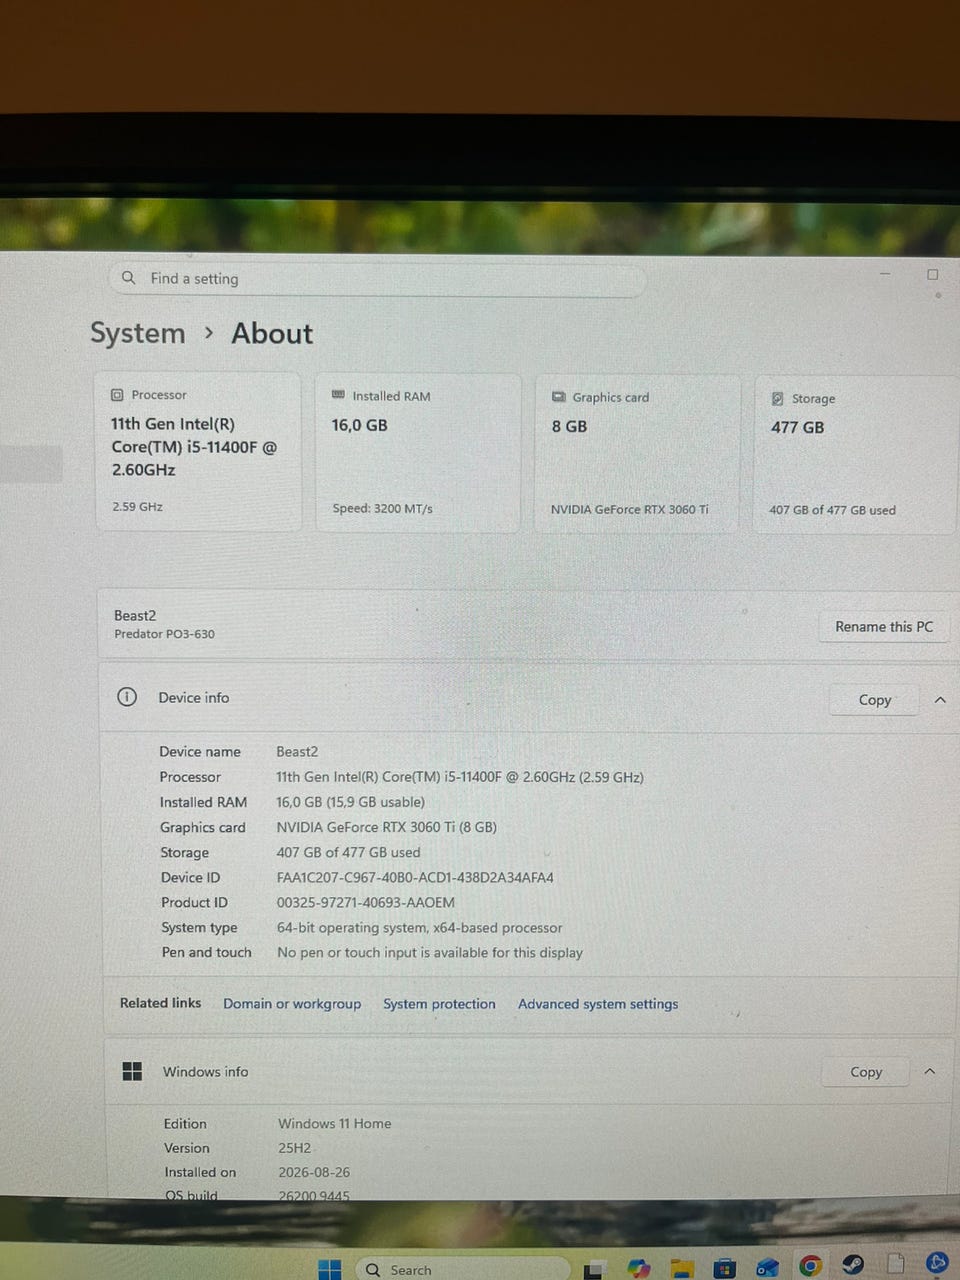Select the Device ID value text
The height and width of the screenshot is (1280, 960).
tap(415, 878)
